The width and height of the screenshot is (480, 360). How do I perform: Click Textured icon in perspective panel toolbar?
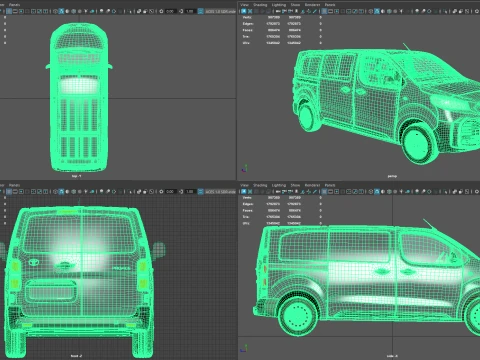395,11
